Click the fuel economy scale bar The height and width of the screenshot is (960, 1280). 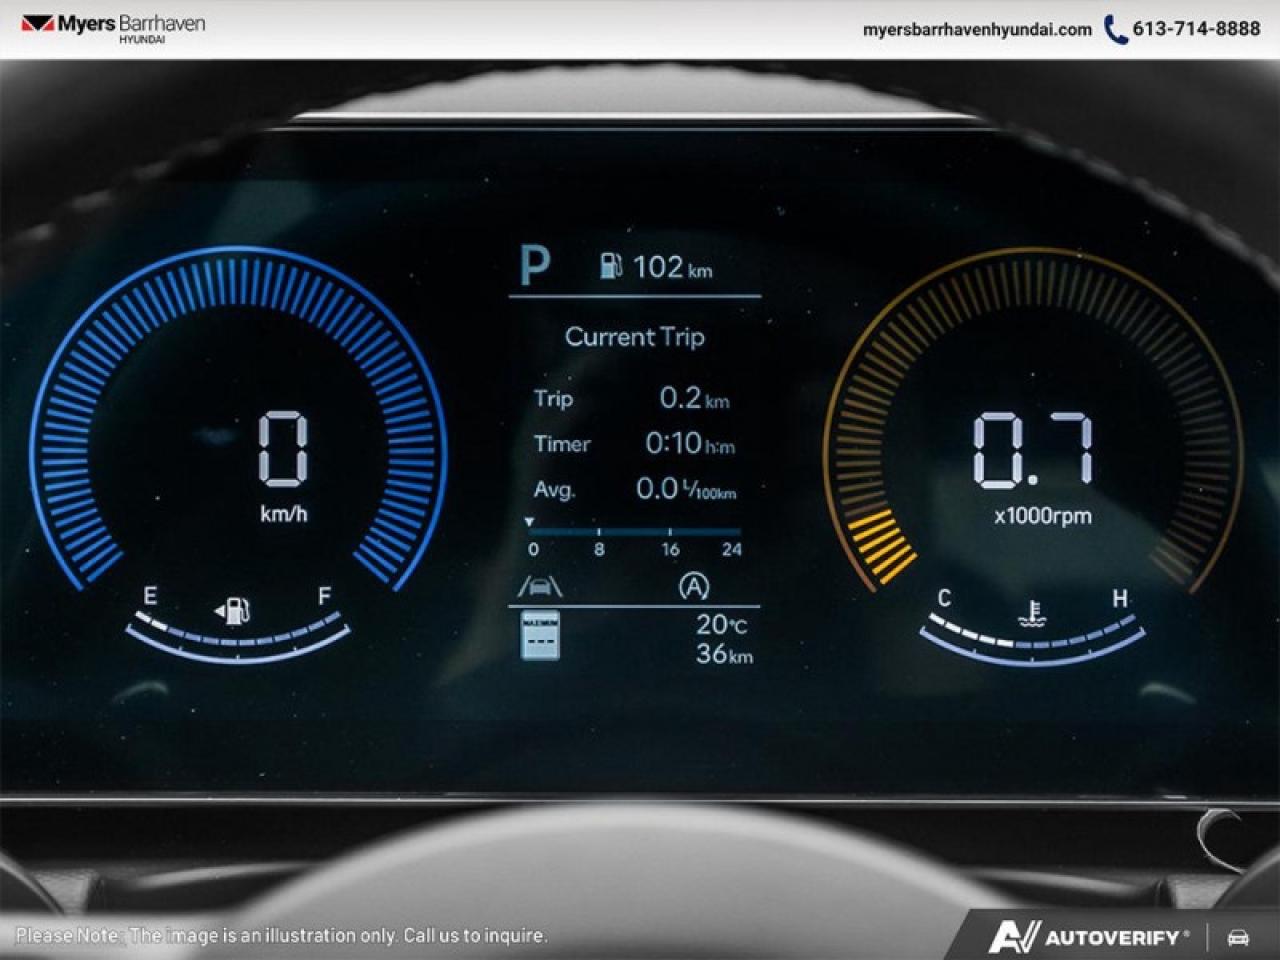(x=635, y=531)
